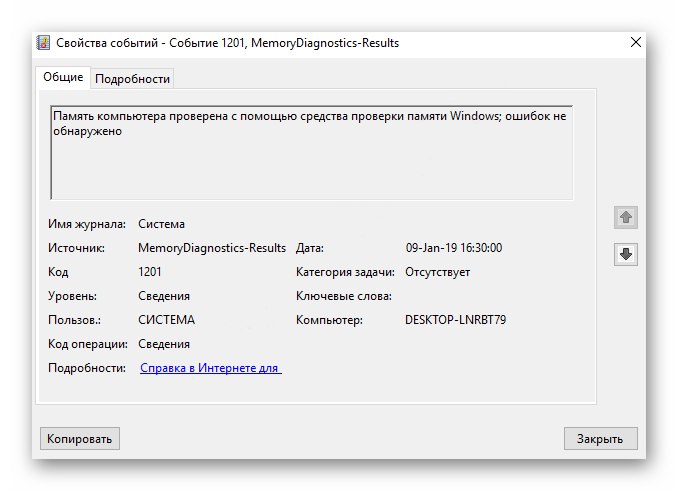Select the event code value 1201
This screenshot has width=678, height=491.
pyautogui.click(x=150, y=272)
